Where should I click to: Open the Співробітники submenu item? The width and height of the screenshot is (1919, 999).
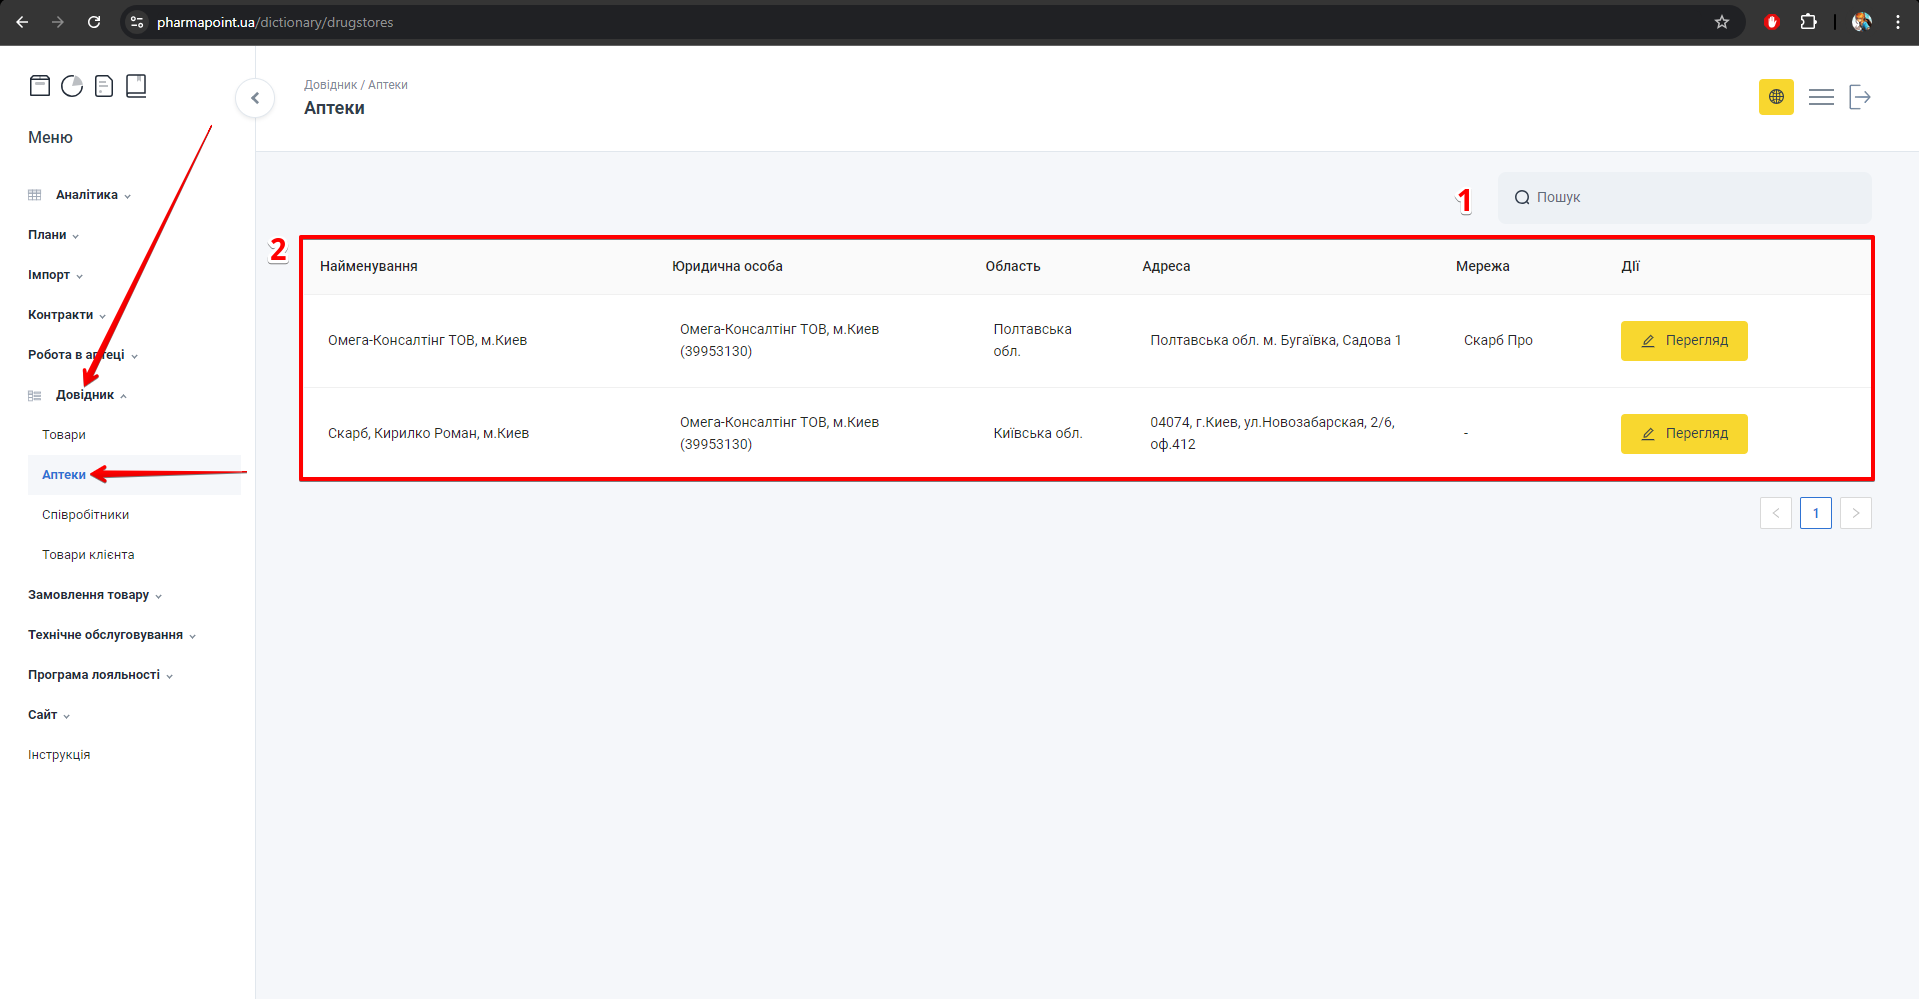86,515
